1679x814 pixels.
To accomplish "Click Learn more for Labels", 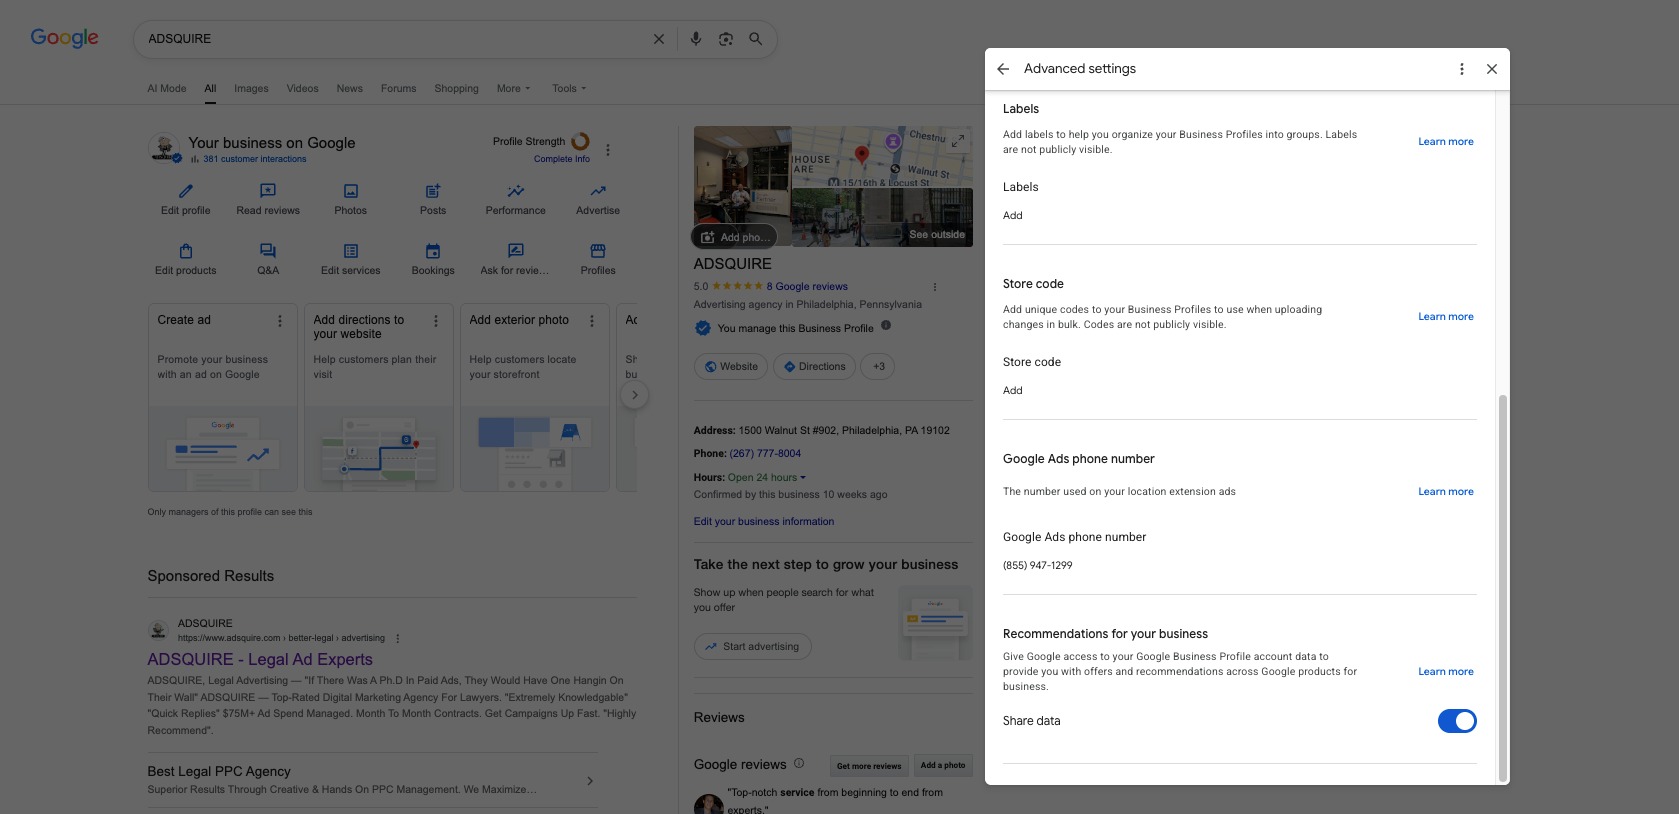I will (x=1446, y=142).
